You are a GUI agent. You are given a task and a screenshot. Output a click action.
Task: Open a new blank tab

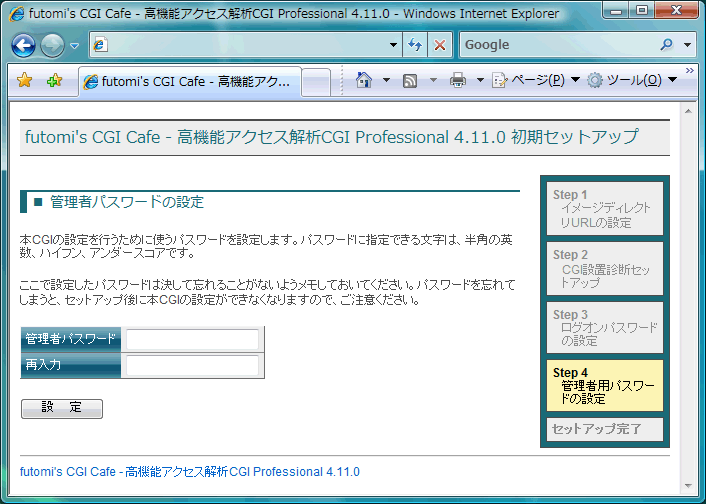pyautogui.click(x=316, y=82)
